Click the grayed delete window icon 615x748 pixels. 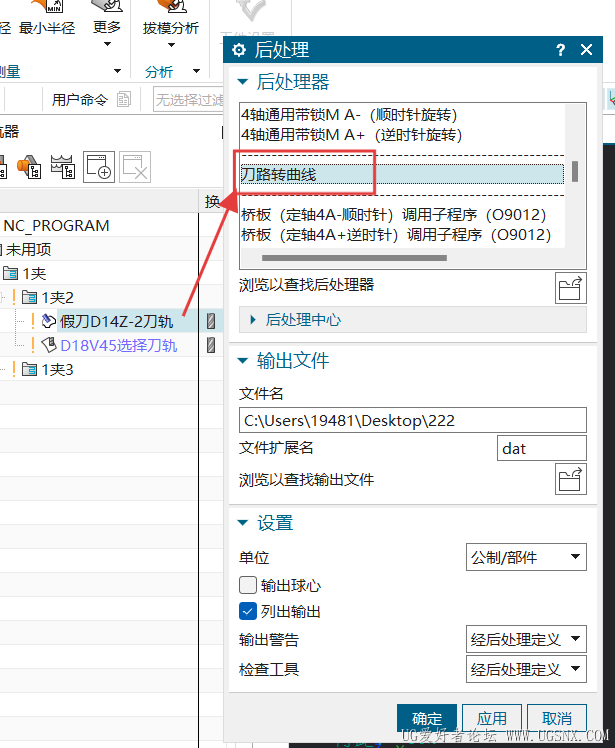tap(135, 167)
